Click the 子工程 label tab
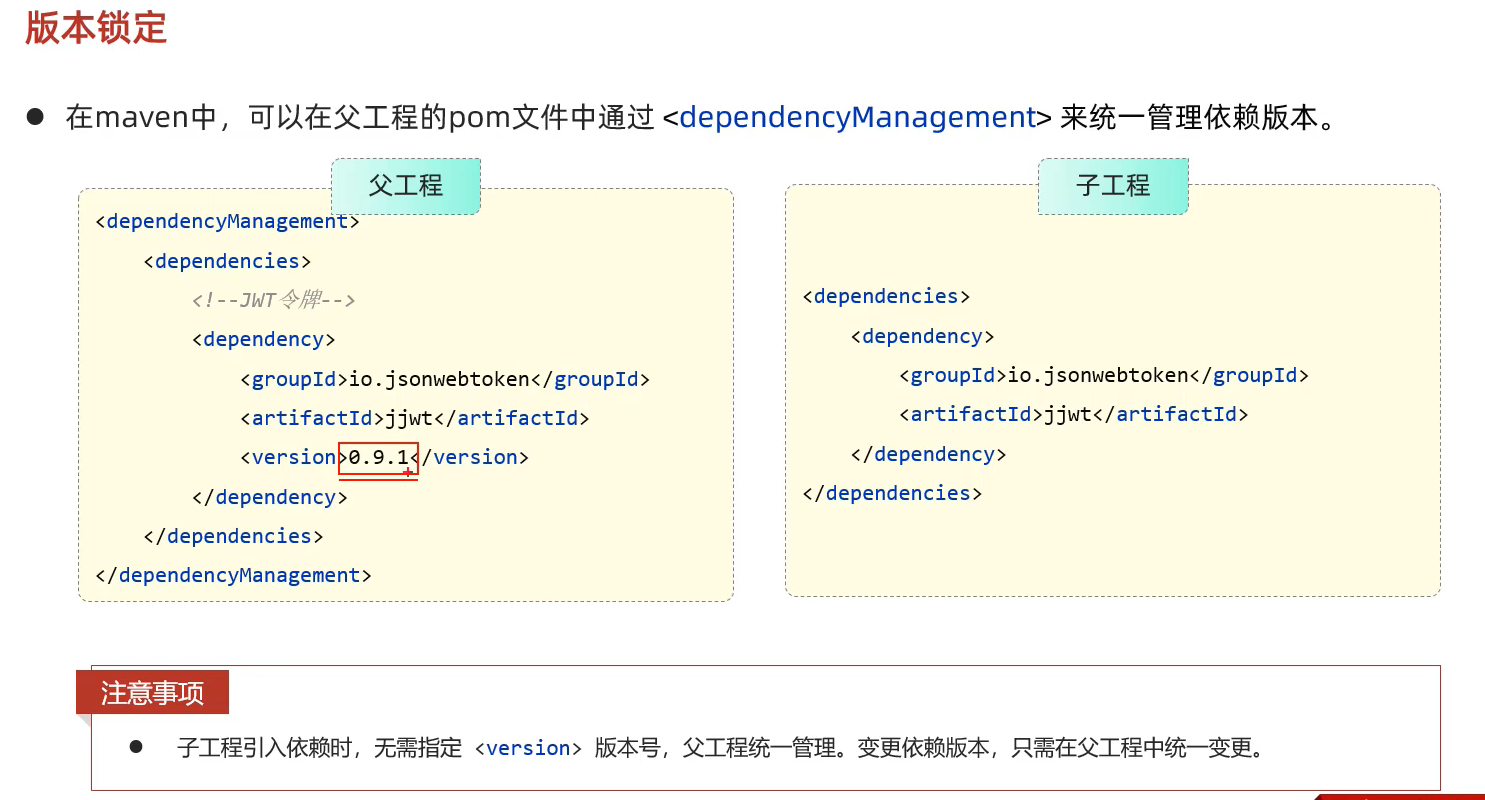Screen dimensions: 1485x800 pyautogui.click(x=1113, y=186)
